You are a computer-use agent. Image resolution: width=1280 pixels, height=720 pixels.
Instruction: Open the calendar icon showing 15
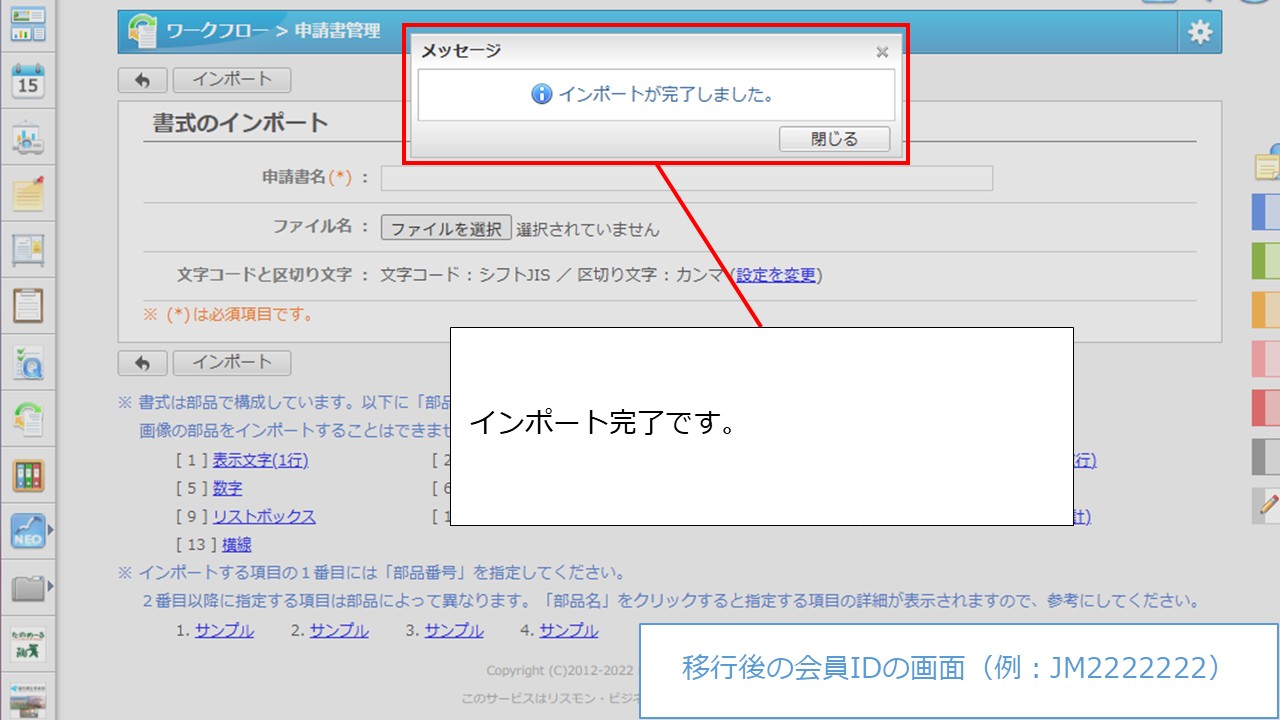(28, 82)
